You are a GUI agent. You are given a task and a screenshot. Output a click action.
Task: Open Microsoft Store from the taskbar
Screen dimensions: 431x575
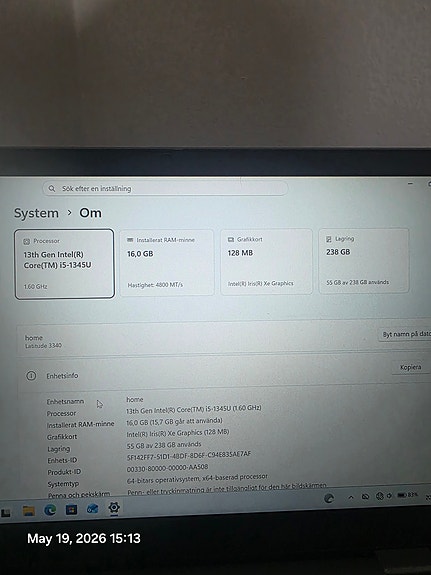coord(71,509)
